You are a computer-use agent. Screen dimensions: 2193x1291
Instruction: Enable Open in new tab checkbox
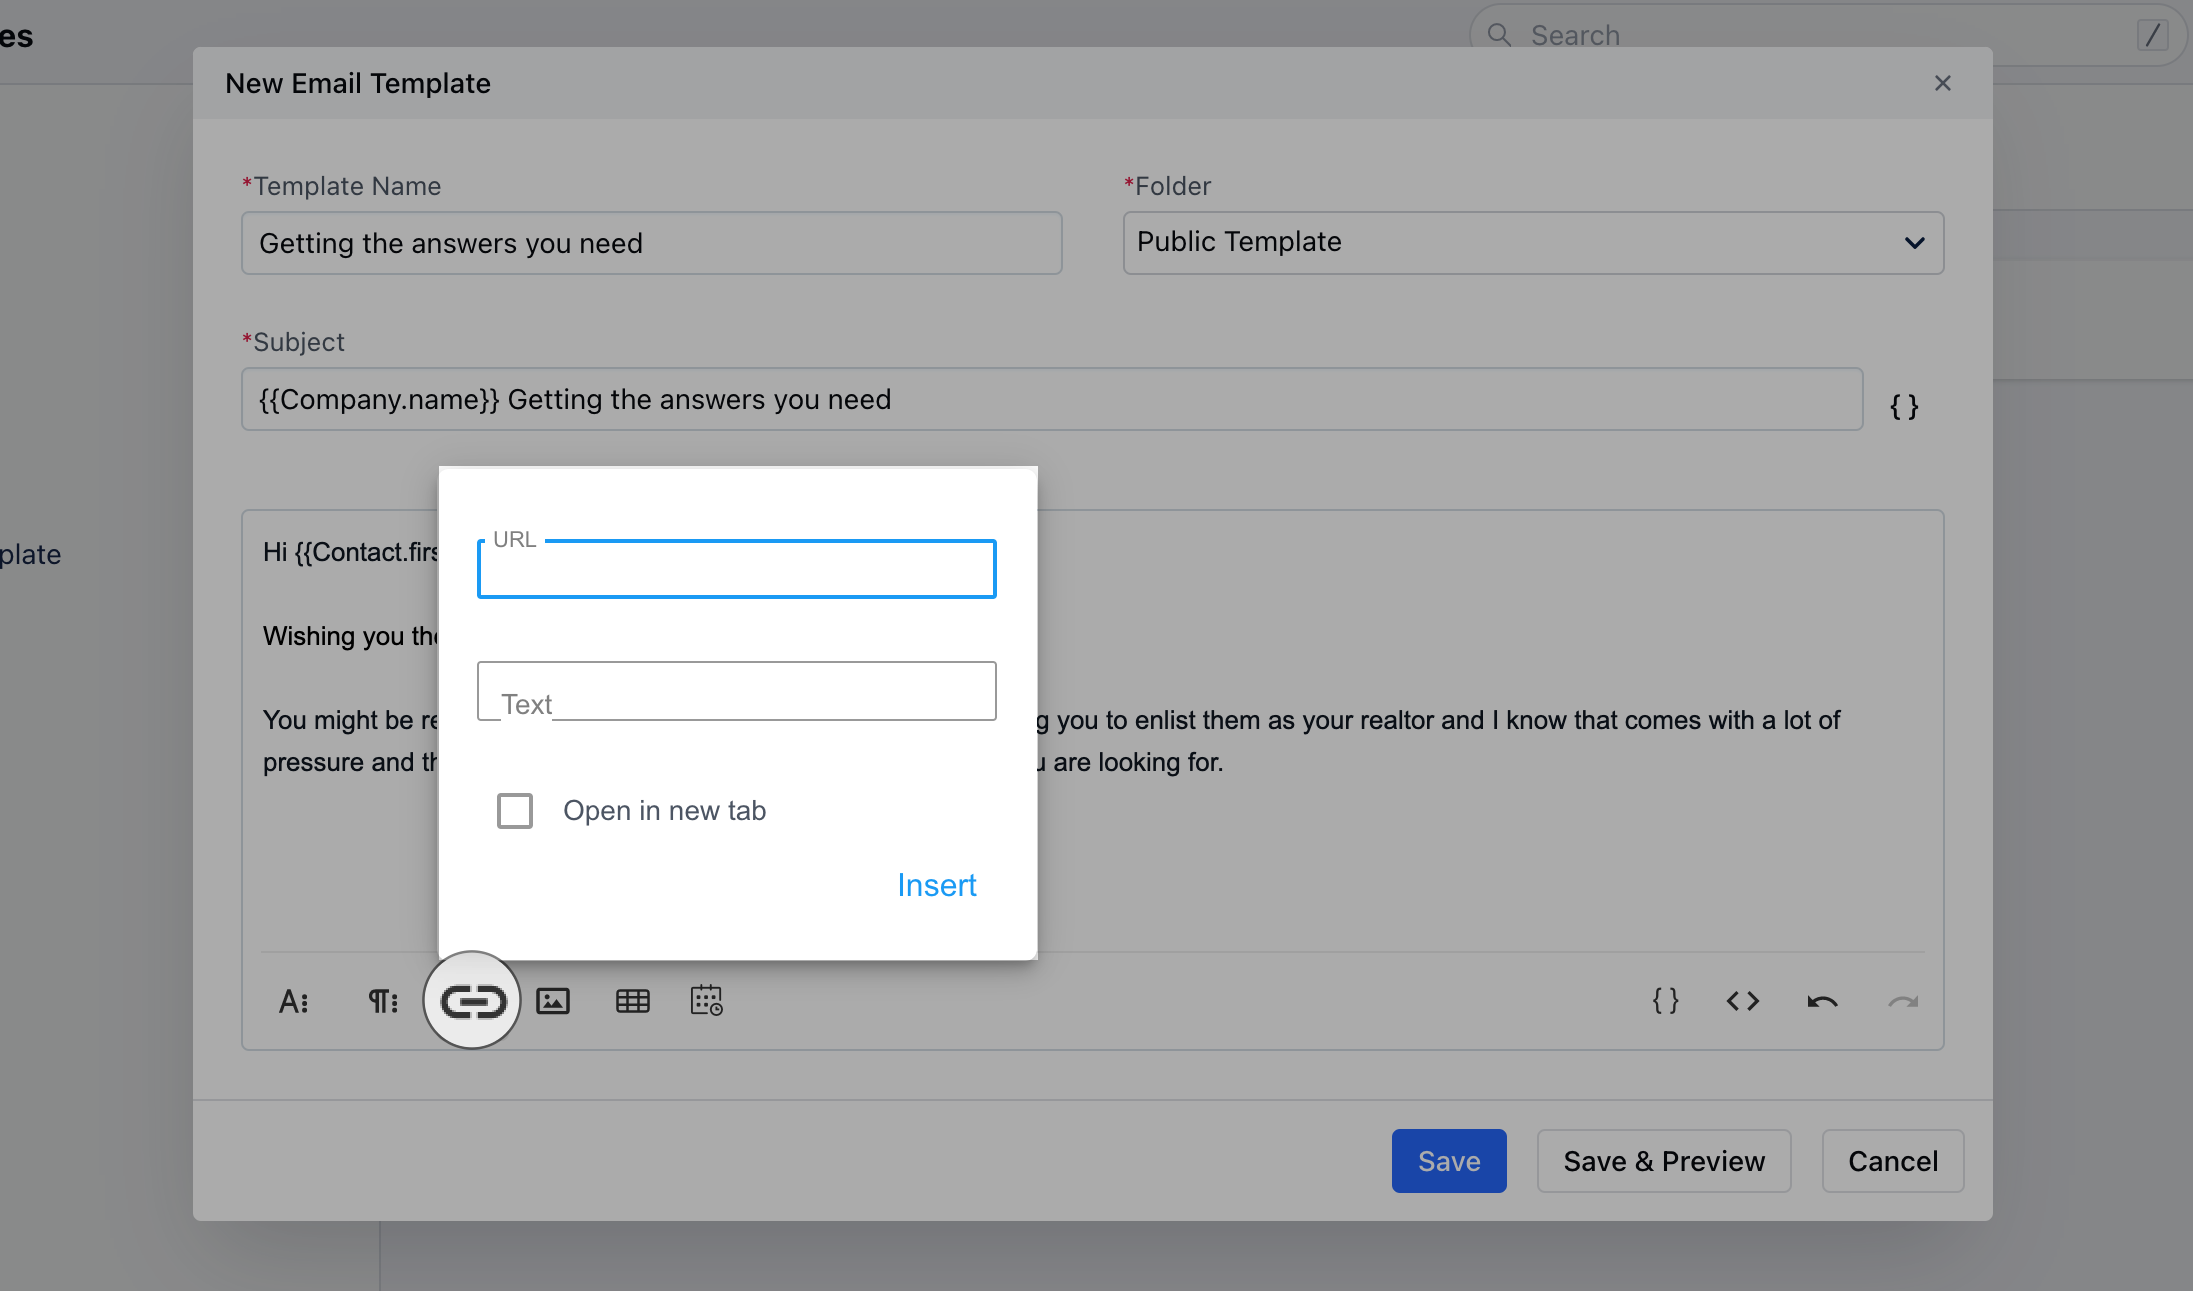pyautogui.click(x=515, y=810)
